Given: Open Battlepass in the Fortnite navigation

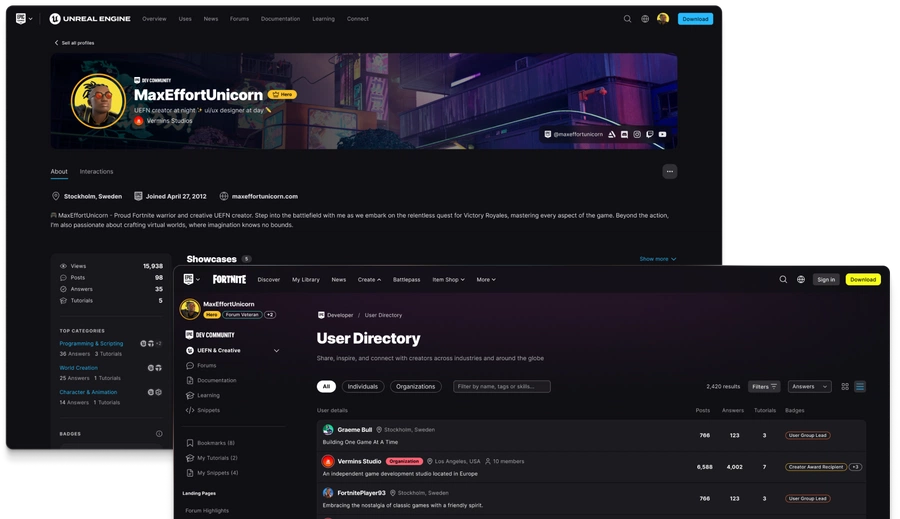Looking at the screenshot, I should [407, 280].
